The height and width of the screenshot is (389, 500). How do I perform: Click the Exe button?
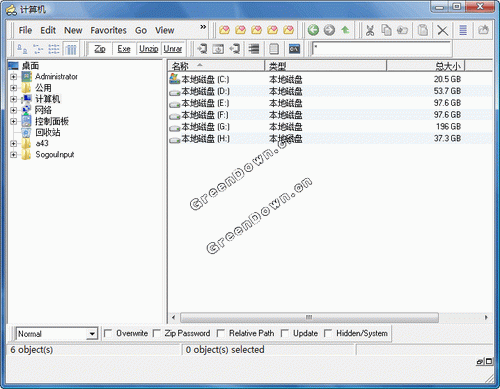(124, 49)
